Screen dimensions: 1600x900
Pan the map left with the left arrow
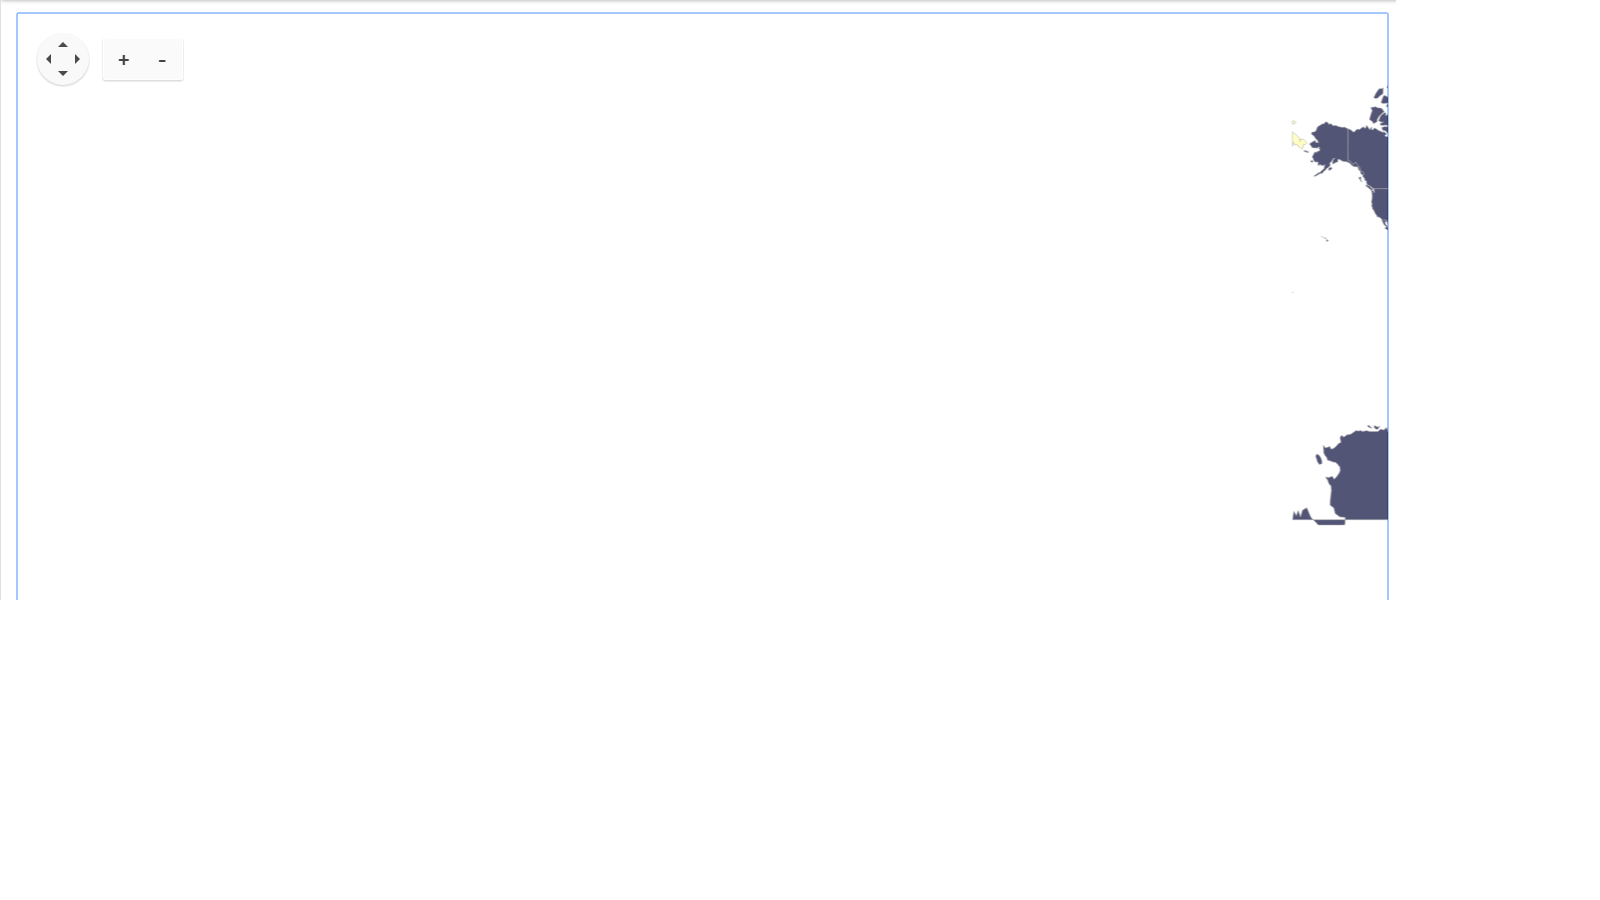(48, 59)
